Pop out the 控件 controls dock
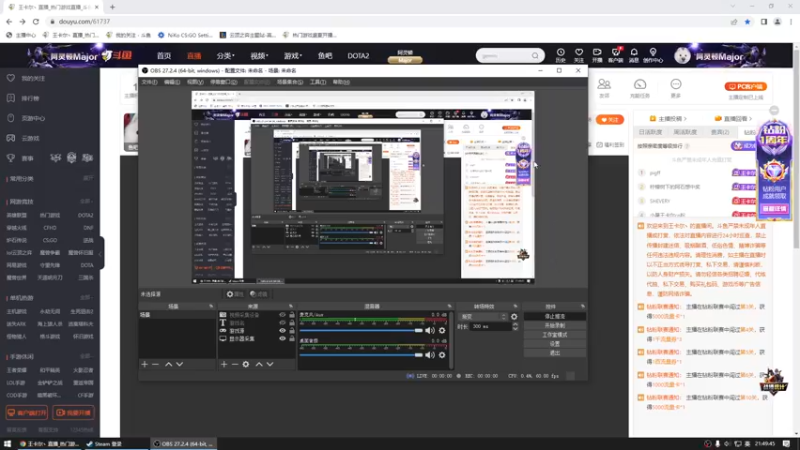The height and width of the screenshot is (450, 800). point(583,306)
